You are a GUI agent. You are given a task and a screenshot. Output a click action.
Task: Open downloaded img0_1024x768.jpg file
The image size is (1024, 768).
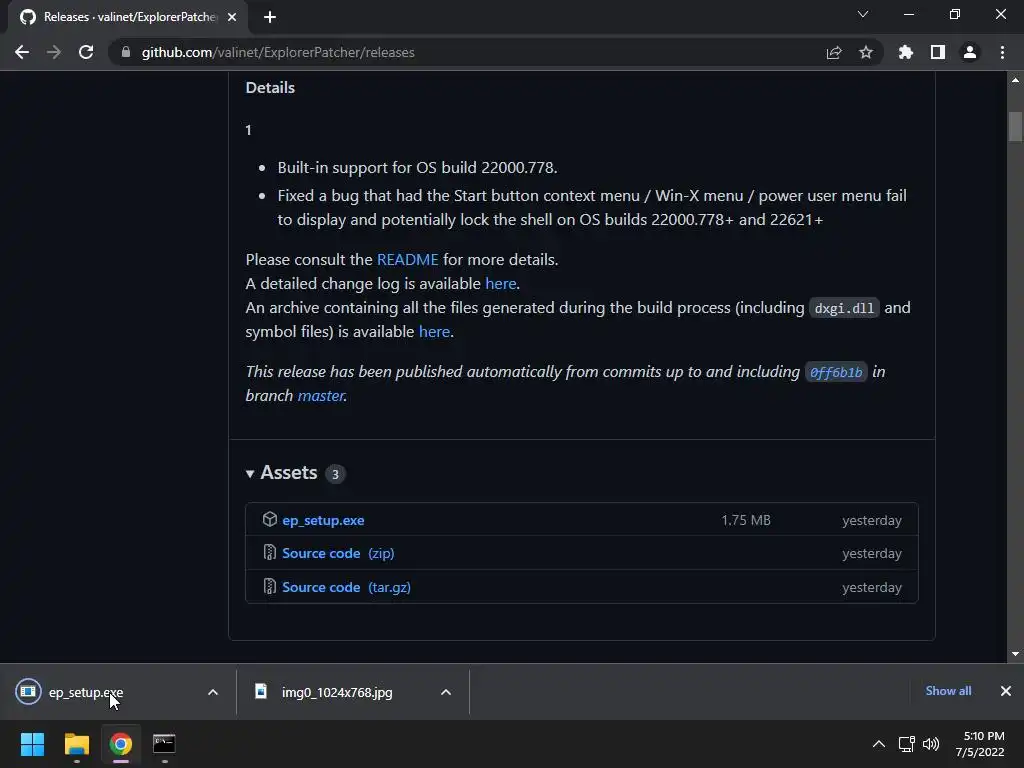coord(337,692)
